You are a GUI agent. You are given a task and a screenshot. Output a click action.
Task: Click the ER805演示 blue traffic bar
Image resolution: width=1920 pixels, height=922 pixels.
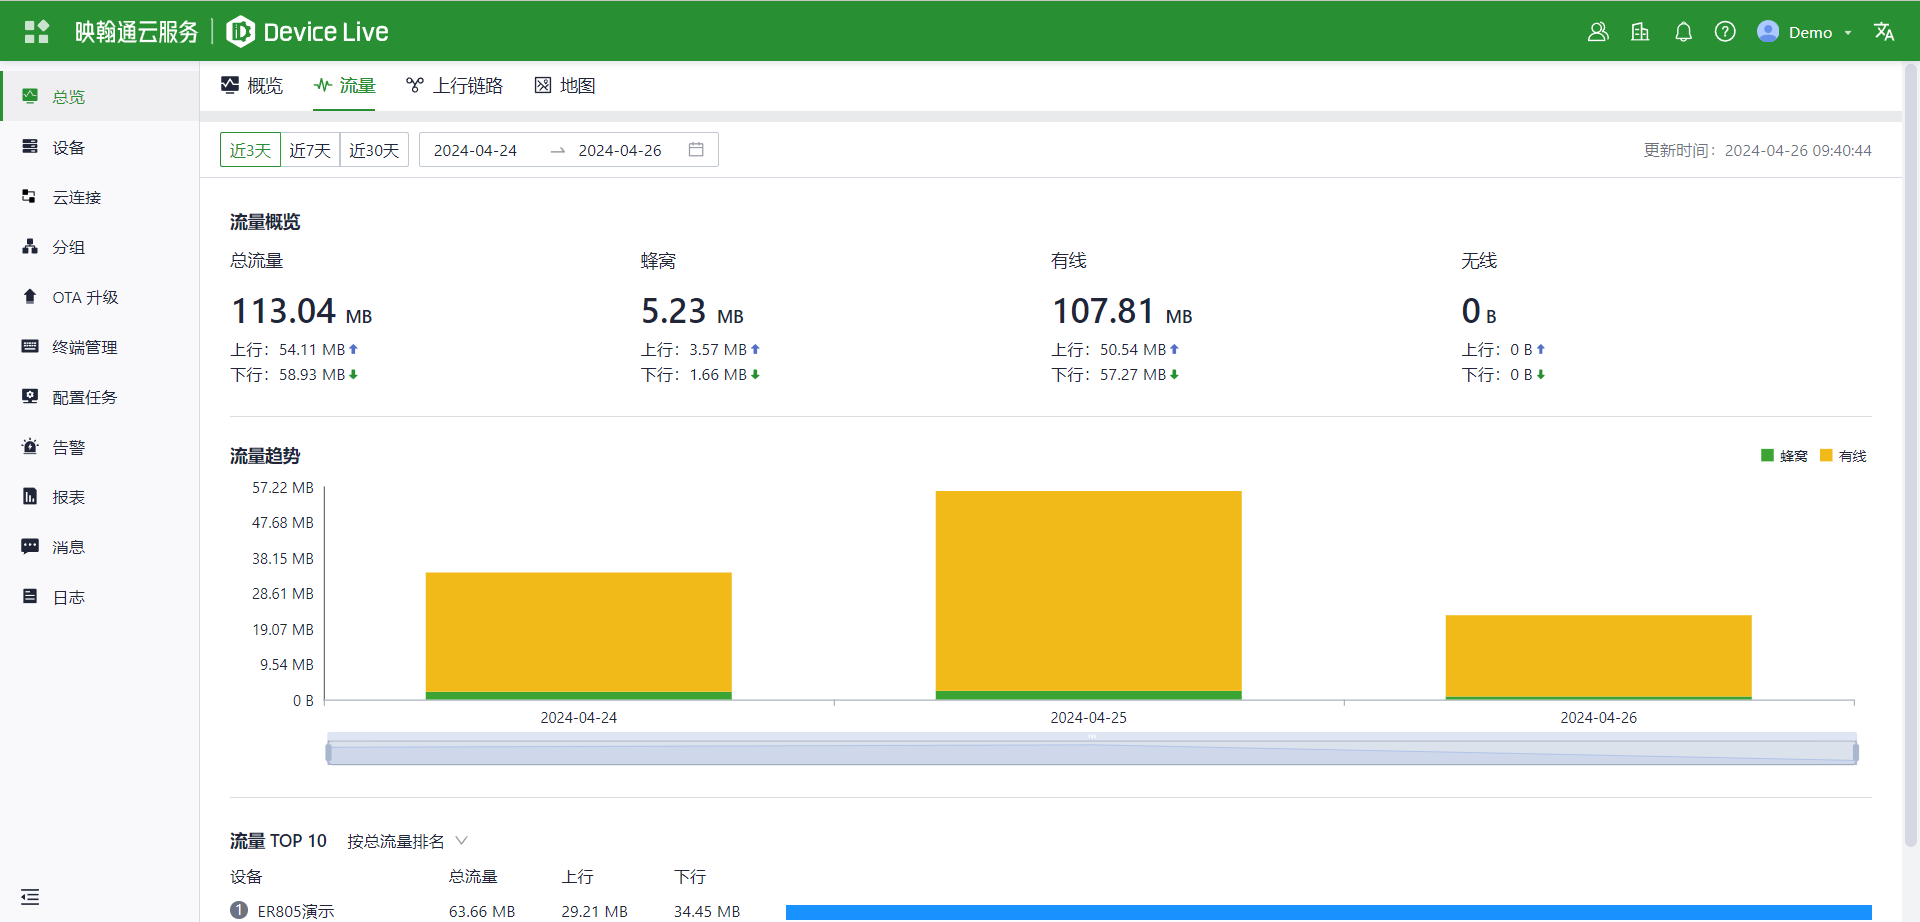pyautogui.click(x=1328, y=912)
